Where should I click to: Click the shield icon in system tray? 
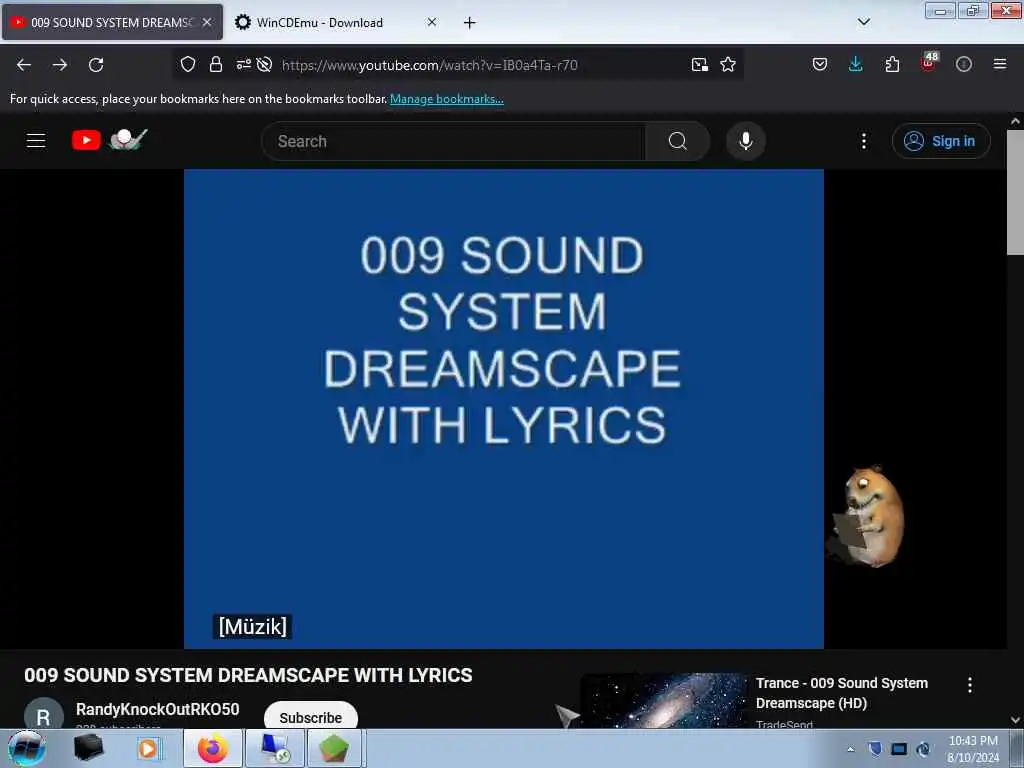(x=875, y=749)
